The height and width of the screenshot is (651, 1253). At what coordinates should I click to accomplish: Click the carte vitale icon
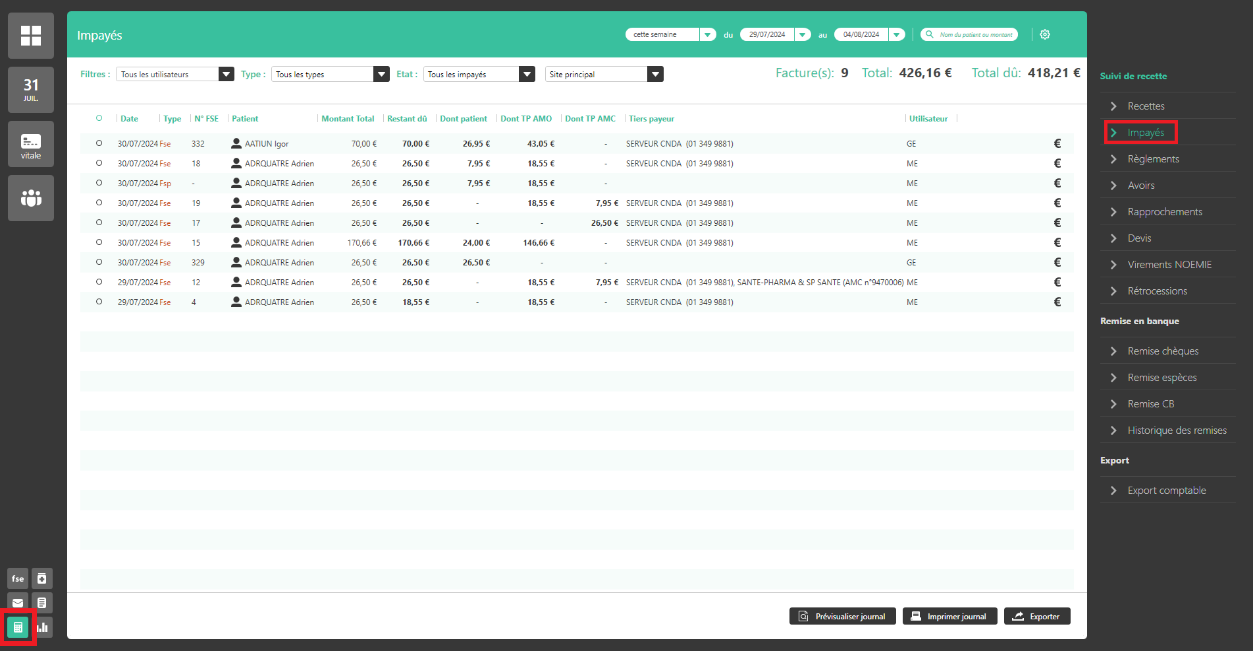tap(30, 144)
